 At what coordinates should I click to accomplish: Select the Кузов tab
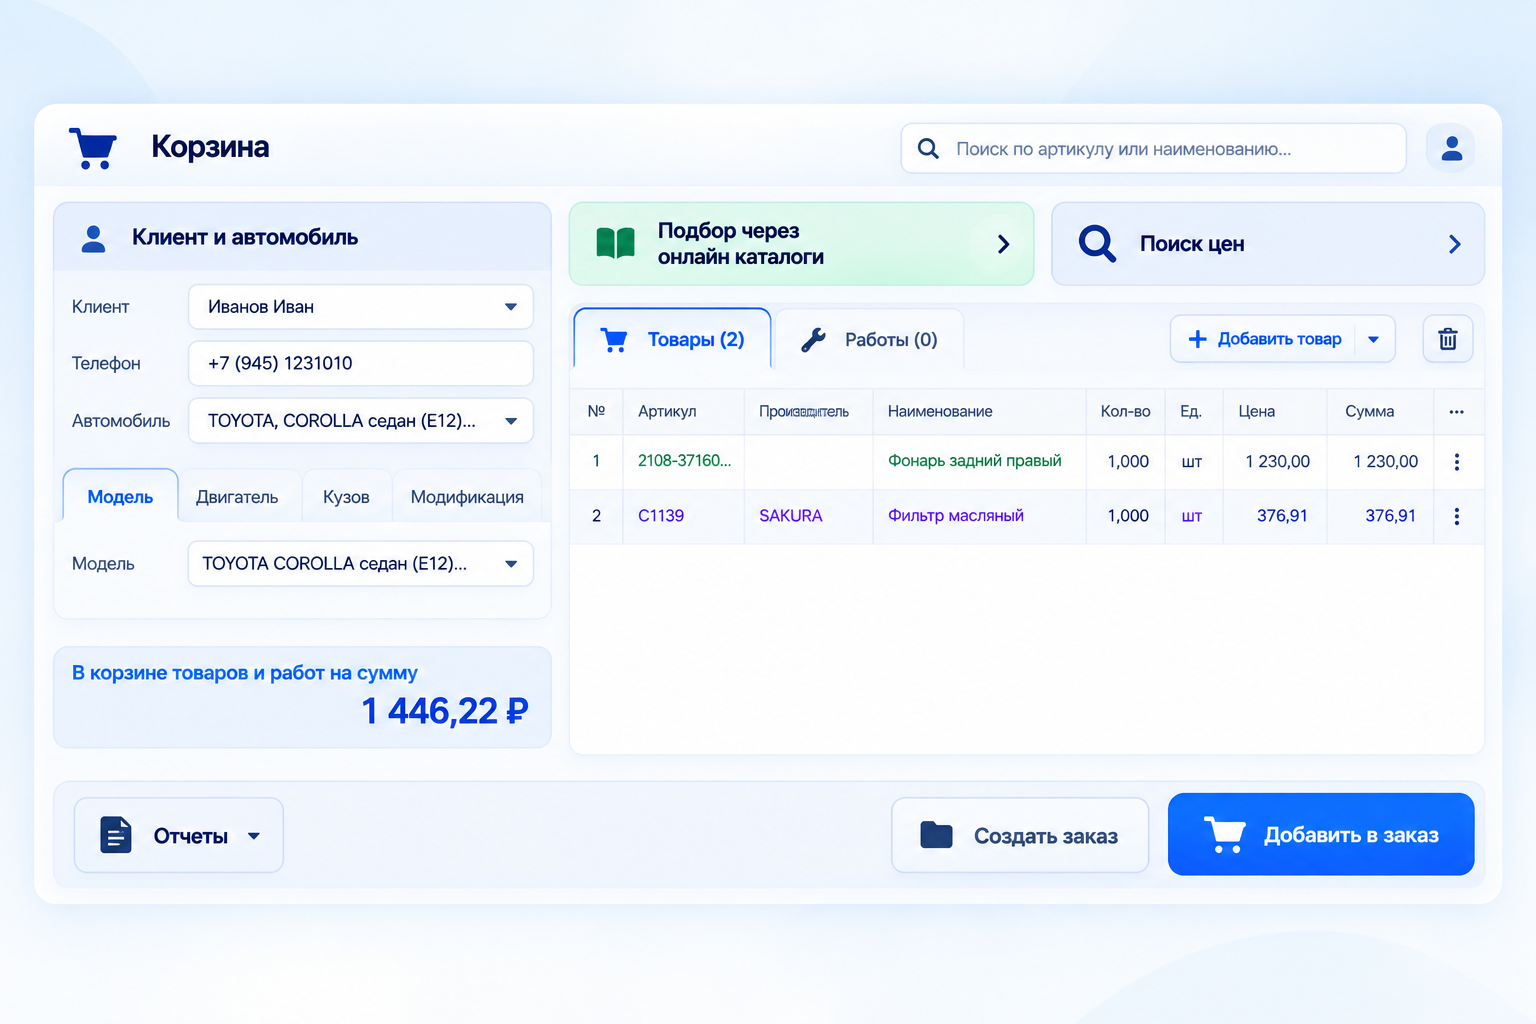click(x=346, y=496)
